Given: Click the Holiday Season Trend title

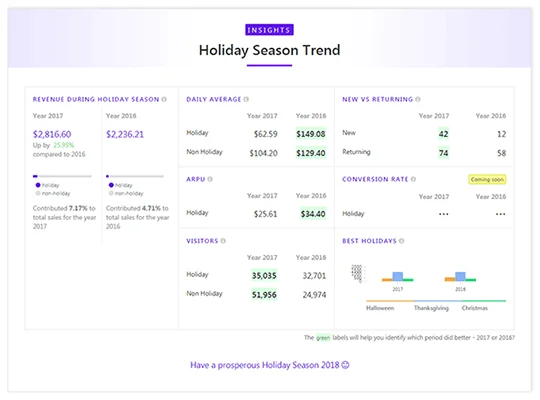Looking at the screenshot, I should click(x=269, y=50).
